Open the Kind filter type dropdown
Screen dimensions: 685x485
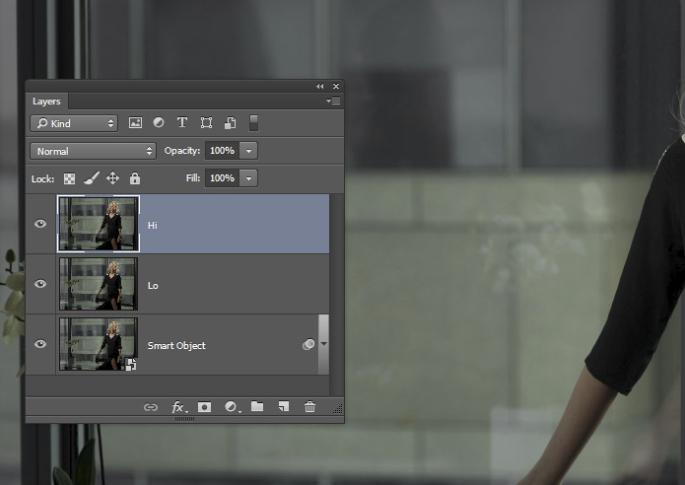click(74, 123)
